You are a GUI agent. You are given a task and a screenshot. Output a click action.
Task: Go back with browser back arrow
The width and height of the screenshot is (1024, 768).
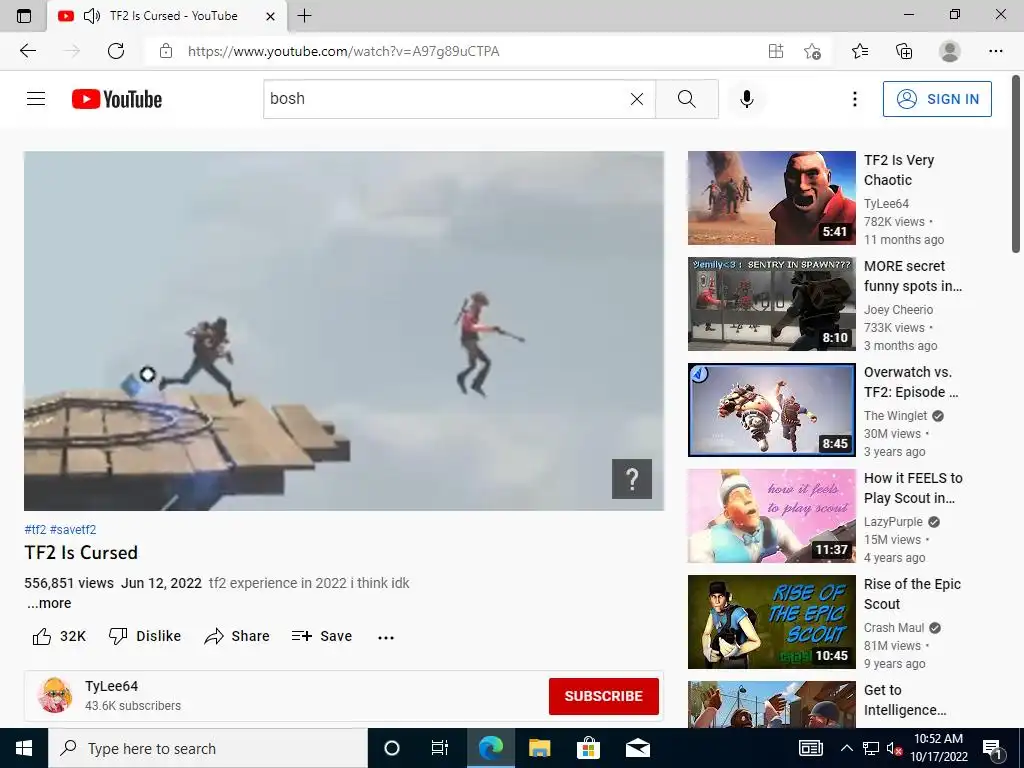click(27, 51)
